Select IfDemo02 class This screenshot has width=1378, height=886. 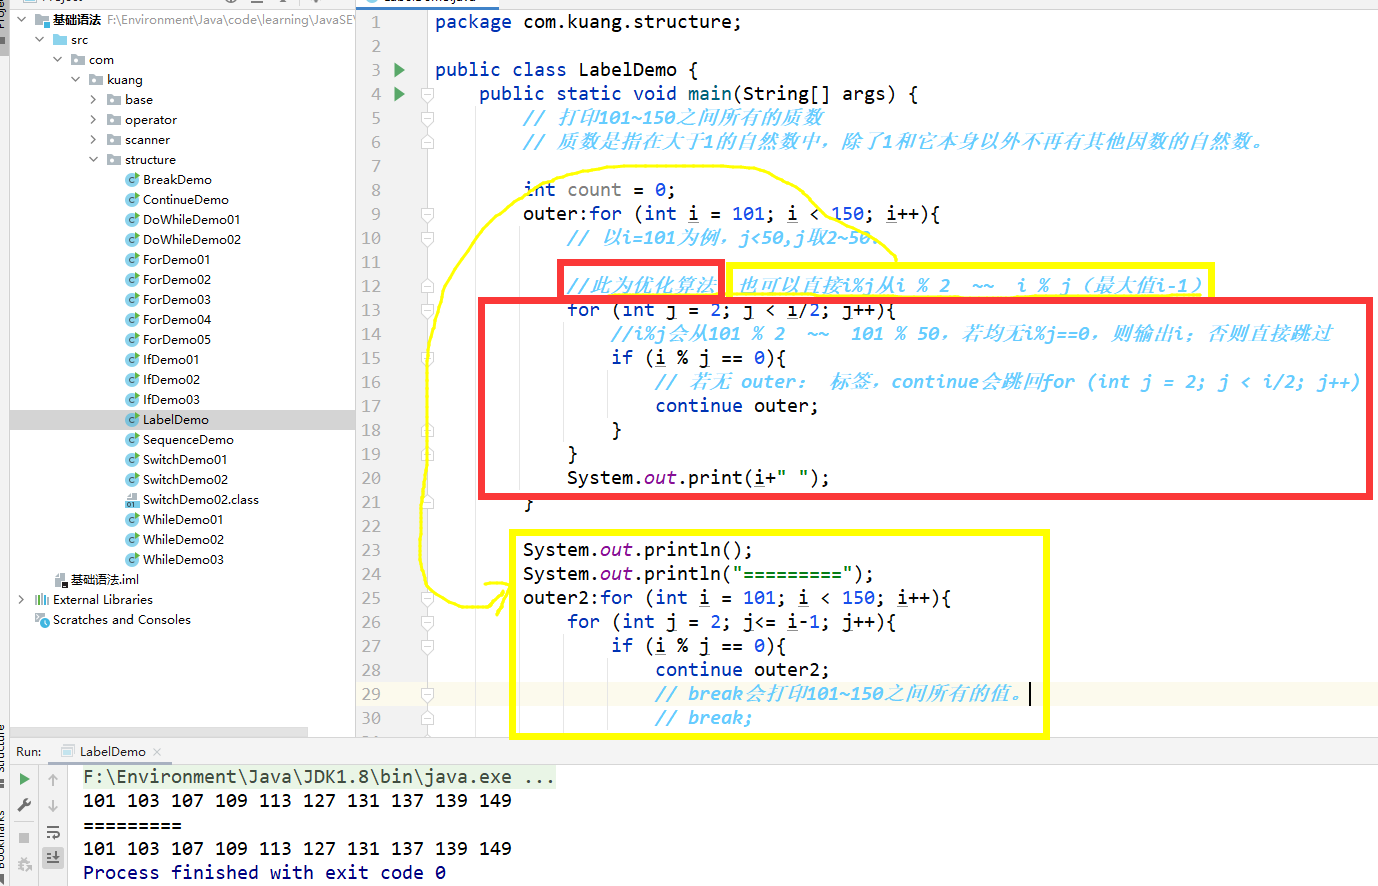pos(171,380)
